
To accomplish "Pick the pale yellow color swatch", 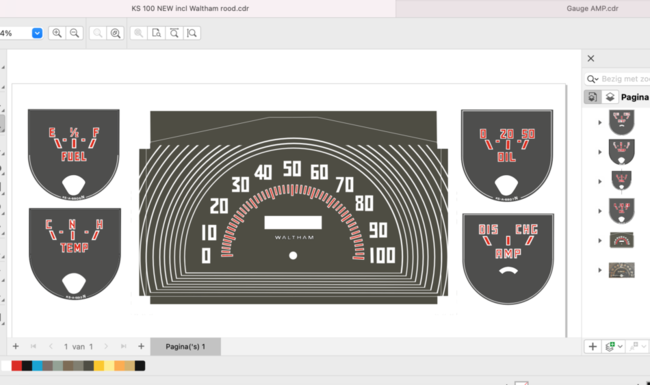I will click(109, 366).
